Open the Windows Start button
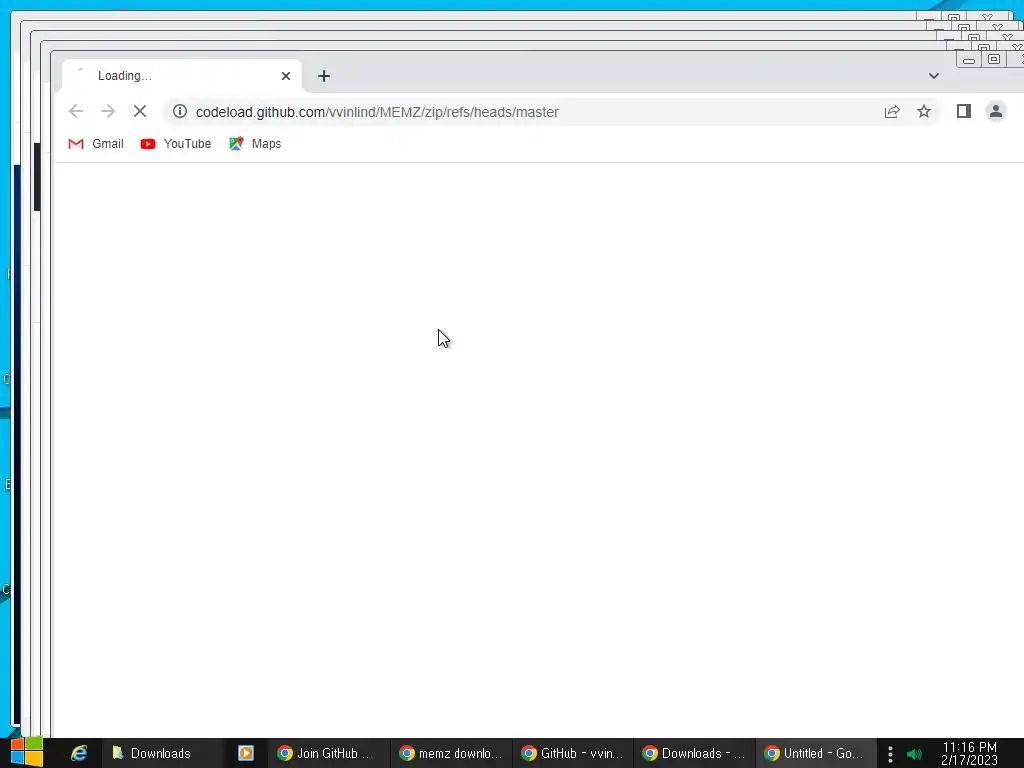Image resolution: width=1024 pixels, height=768 pixels. [x=26, y=753]
